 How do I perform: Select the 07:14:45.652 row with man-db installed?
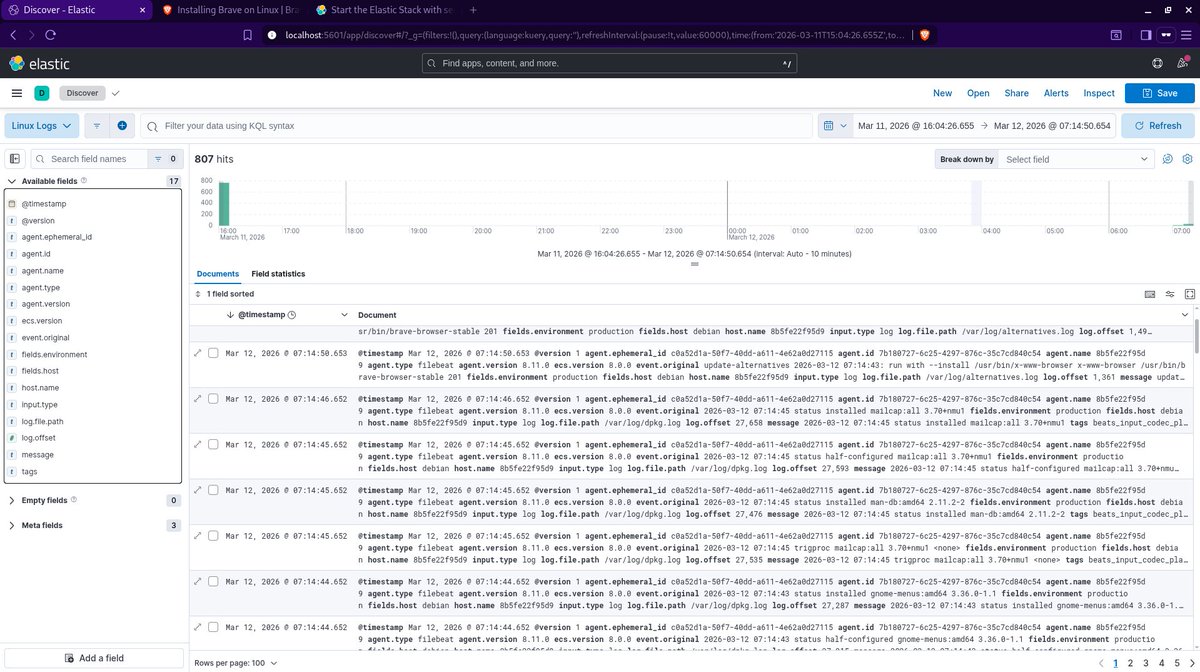(x=213, y=490)
